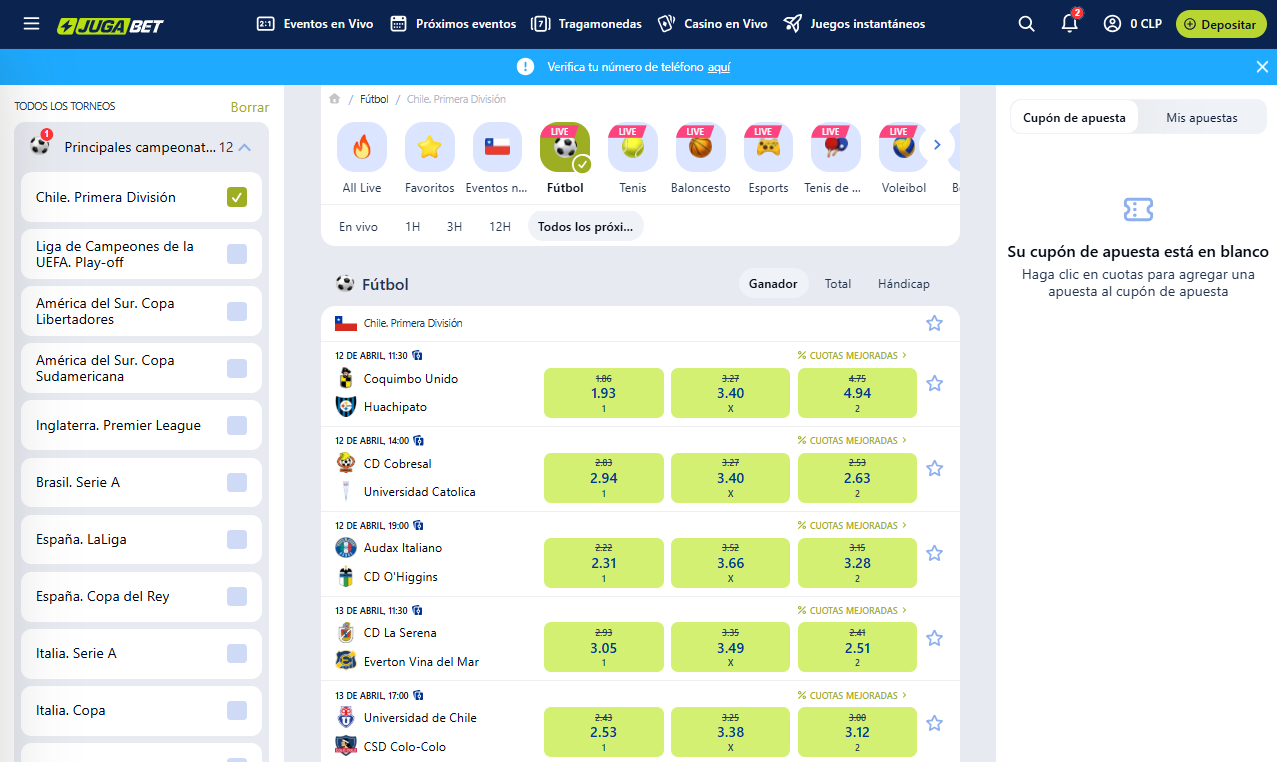Switch to the Hándicap market tab

click(904, 284)
